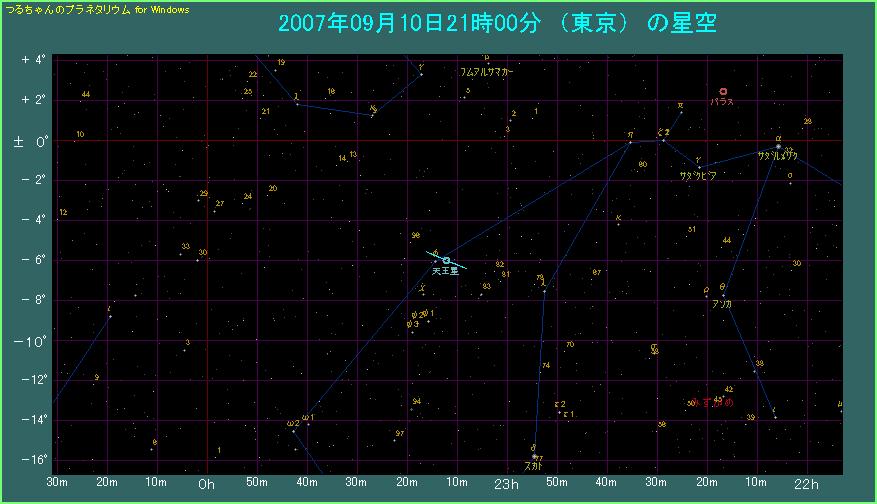Click the -16° declination axis label

33,460
